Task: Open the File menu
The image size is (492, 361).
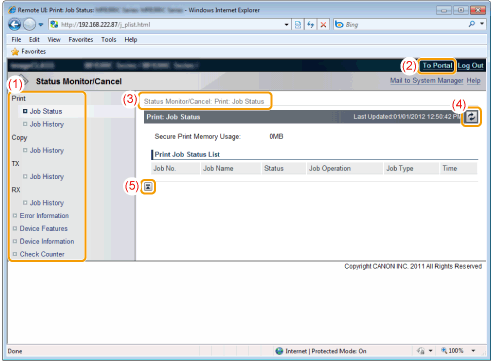Action: 16,40
